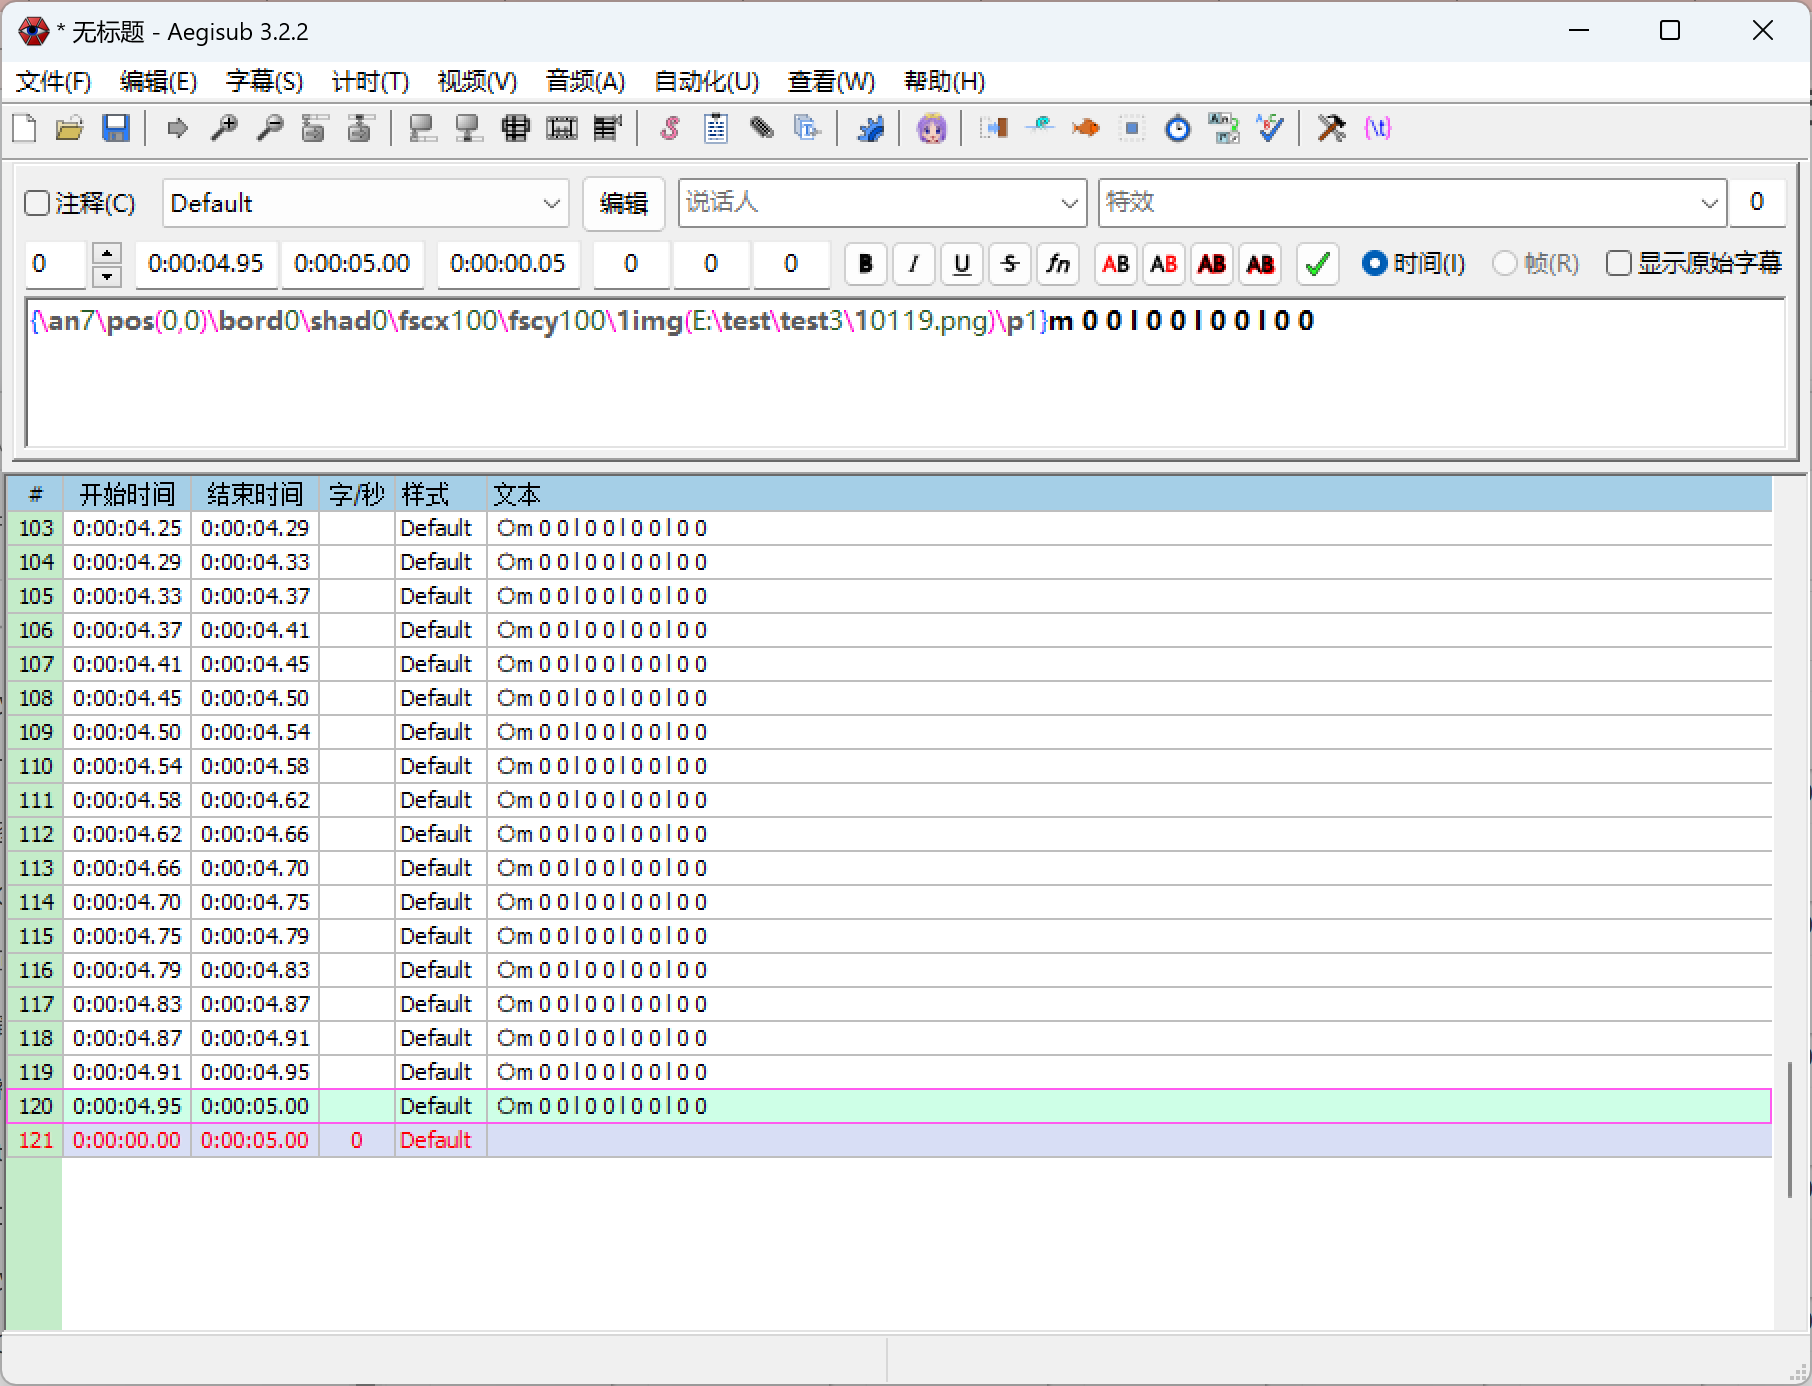Save the subtitle file with floppy disk icon

coord(116,128)
